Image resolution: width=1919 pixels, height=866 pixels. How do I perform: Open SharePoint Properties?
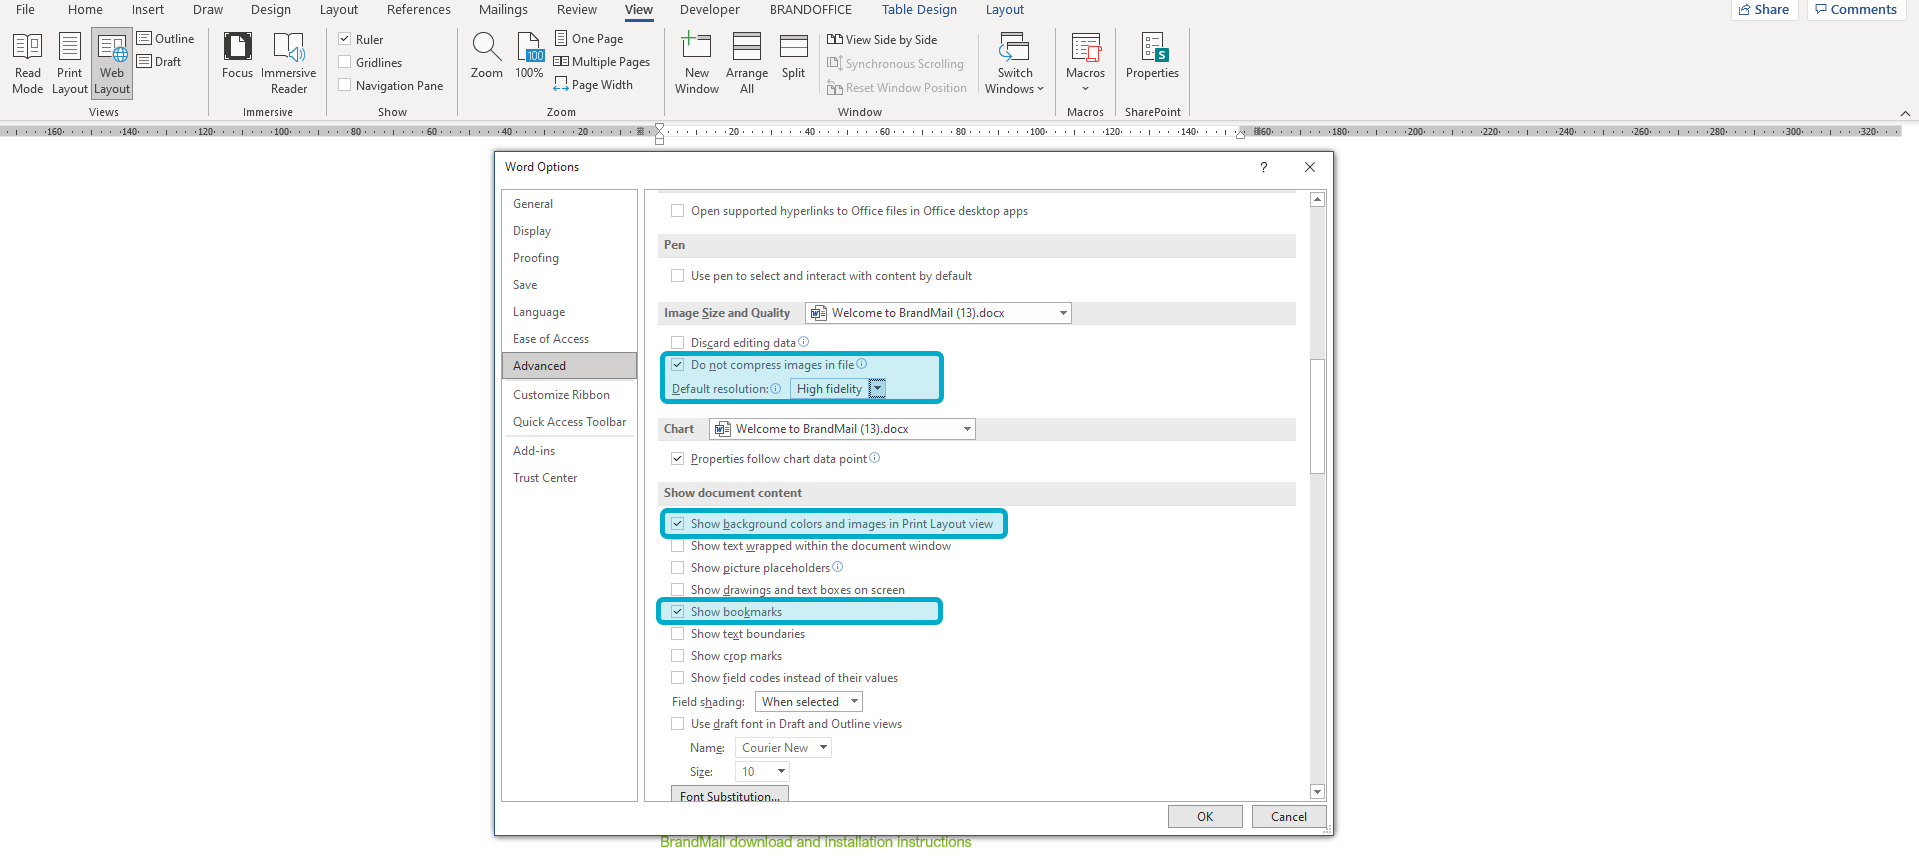point(1153,55)
